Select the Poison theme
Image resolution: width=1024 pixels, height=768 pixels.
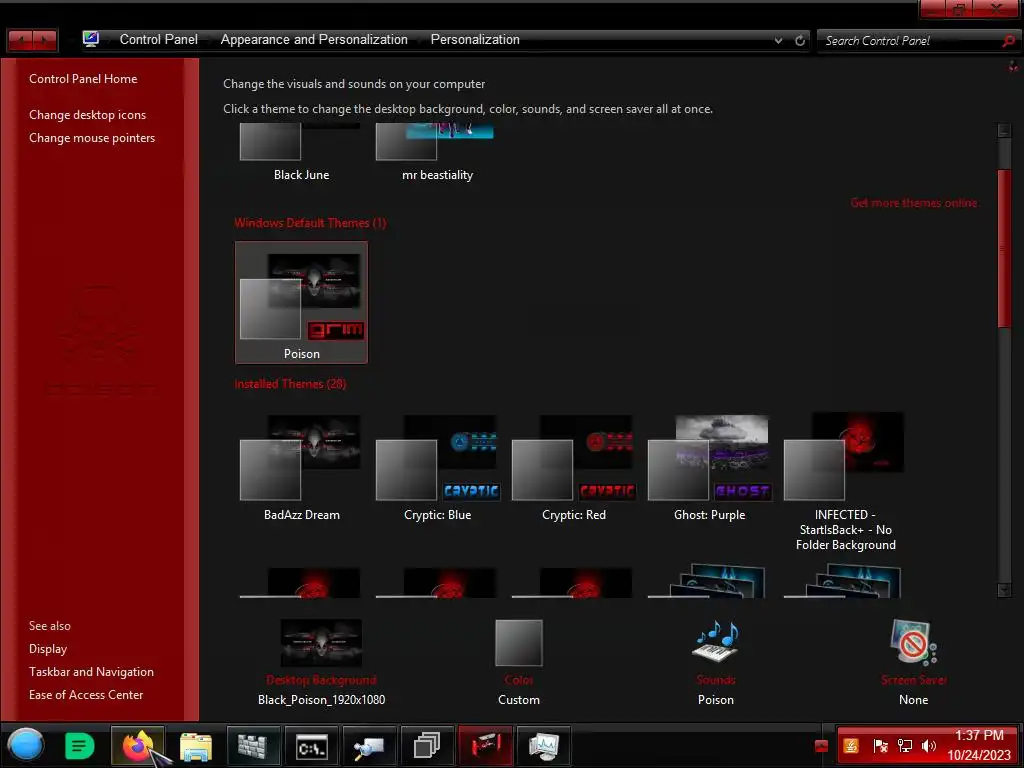click(x=301, y=302)
